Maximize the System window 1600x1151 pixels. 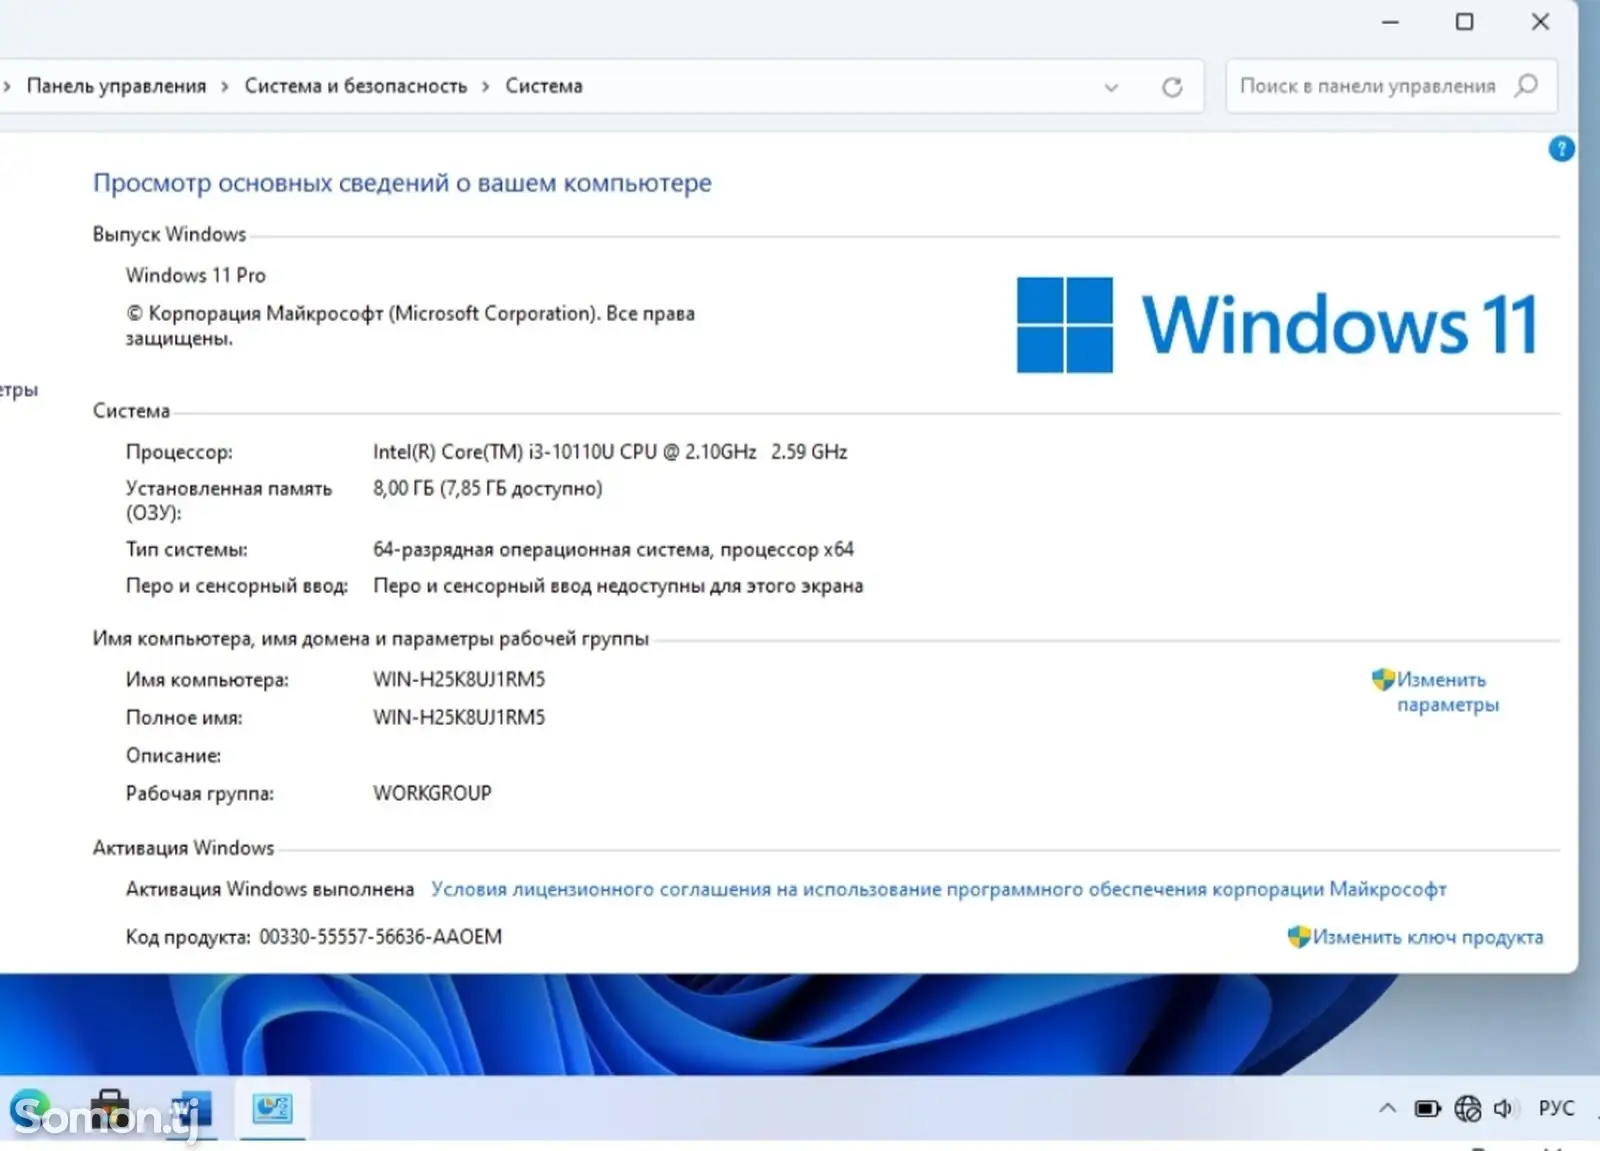[1464, 21]
